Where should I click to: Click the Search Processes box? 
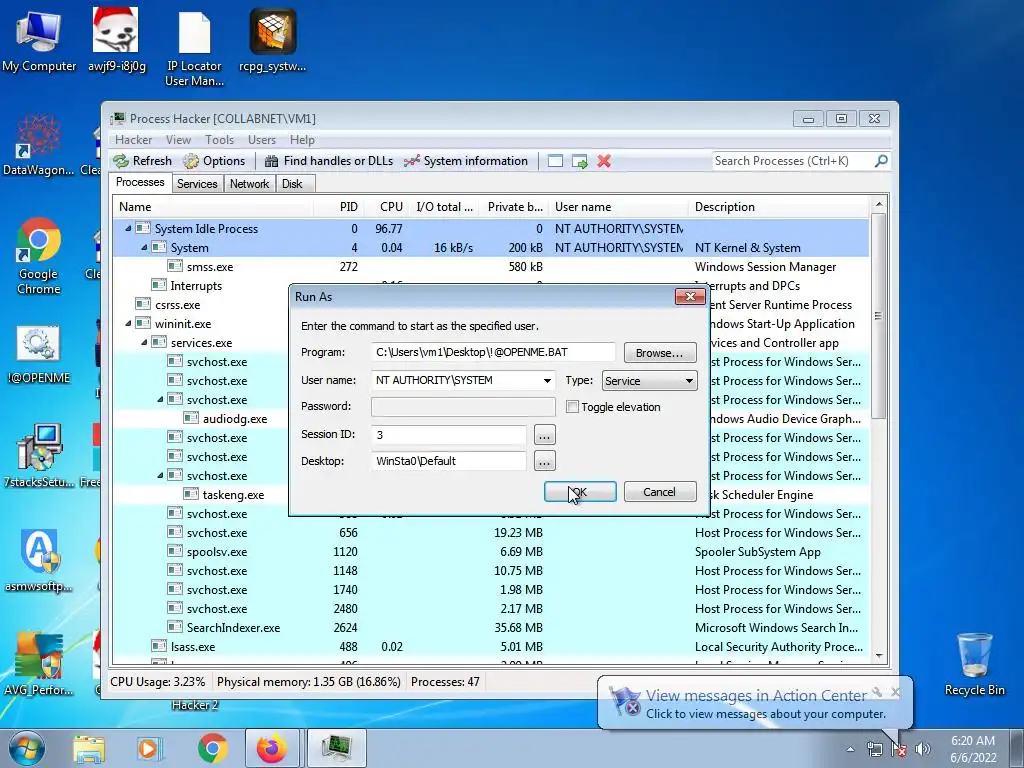pyautogui.click(x=793, y=161)
